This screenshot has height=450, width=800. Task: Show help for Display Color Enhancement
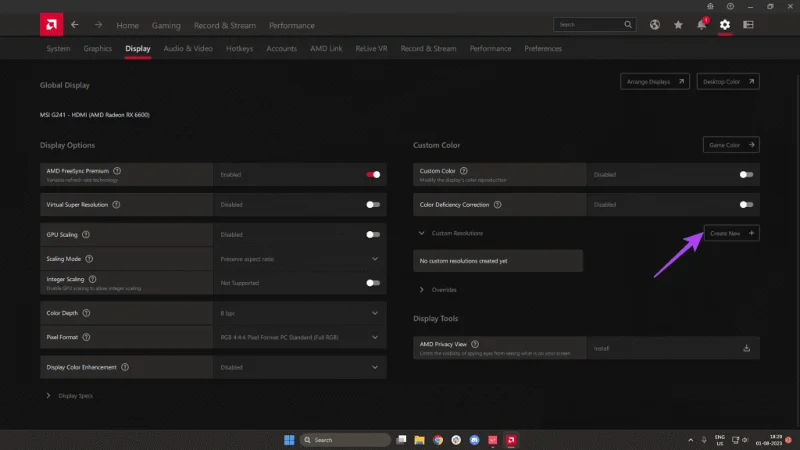pos(125,367)
